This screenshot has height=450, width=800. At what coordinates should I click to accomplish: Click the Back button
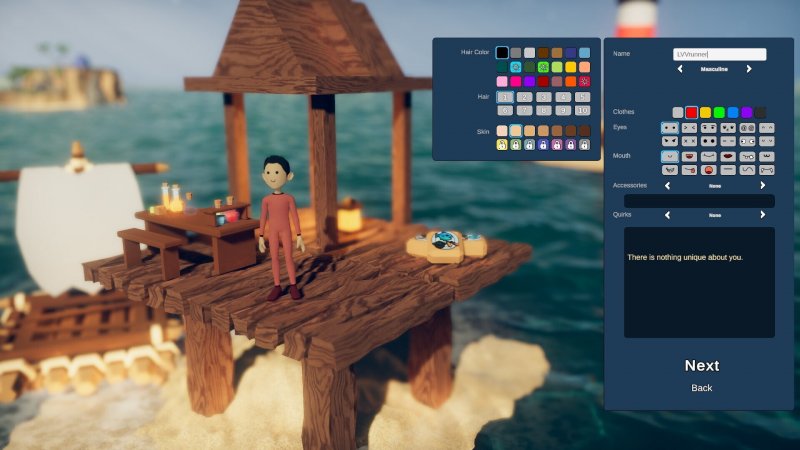pyautogui.click(x=702, y=388)
